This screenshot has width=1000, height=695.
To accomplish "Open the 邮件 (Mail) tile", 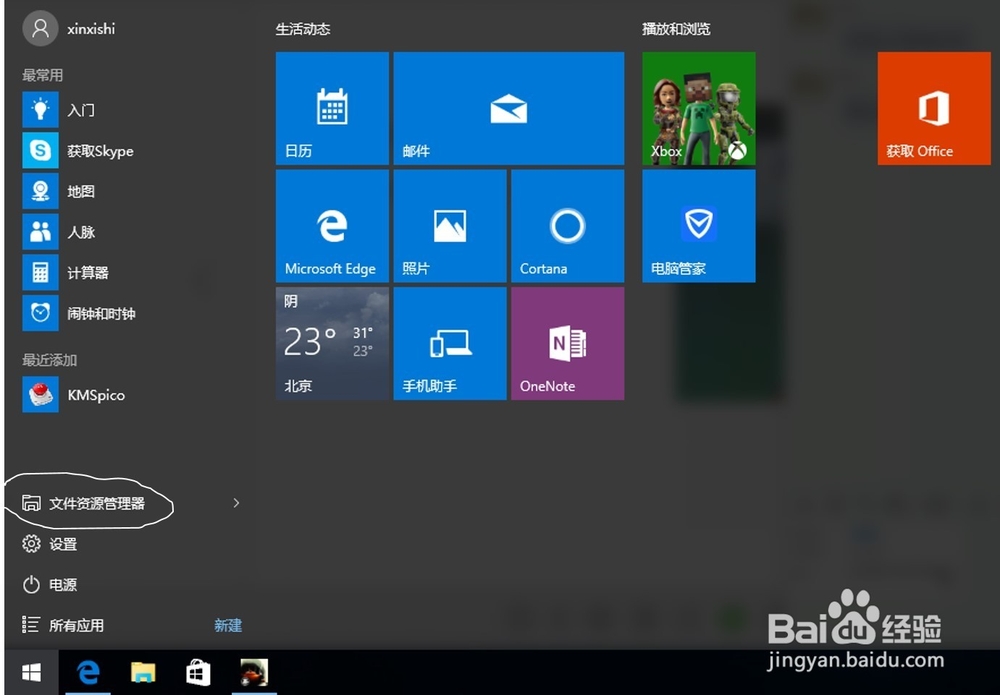I will pos(509,108).
